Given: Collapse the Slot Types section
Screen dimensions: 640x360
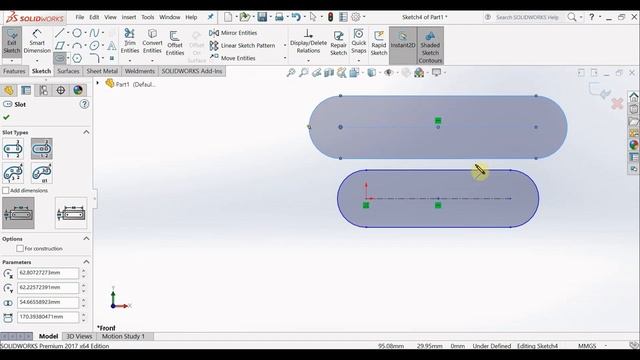Looking at the screenshot, I should (86, 132).
